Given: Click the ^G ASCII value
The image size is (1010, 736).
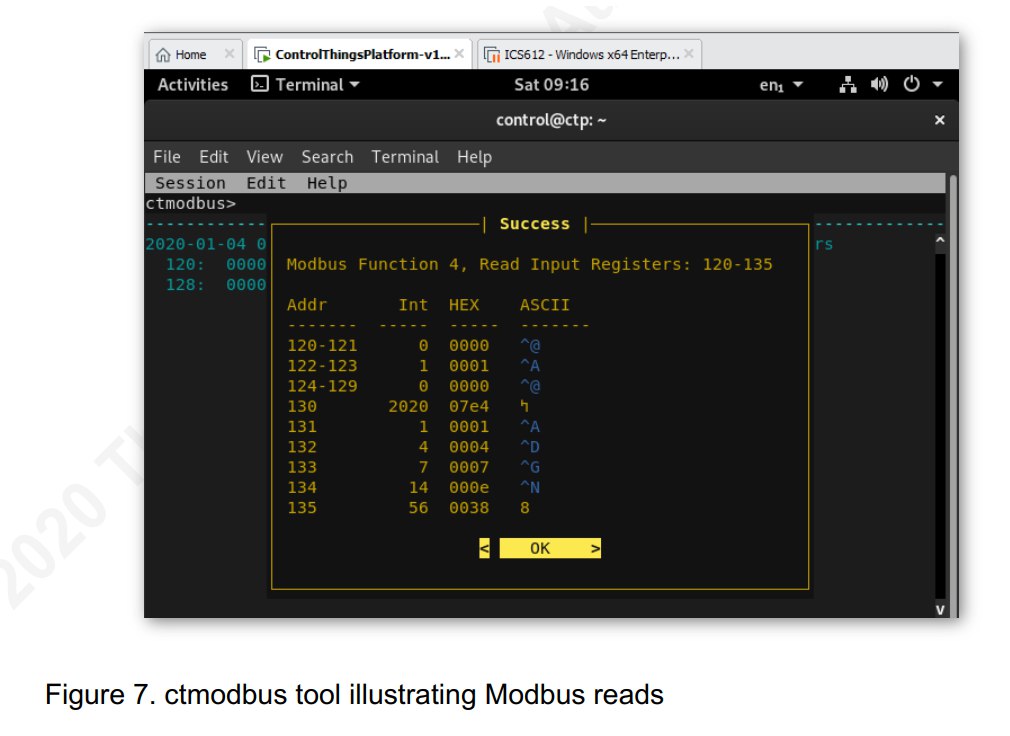Looking at the screenshot, I should click(529, 467).
